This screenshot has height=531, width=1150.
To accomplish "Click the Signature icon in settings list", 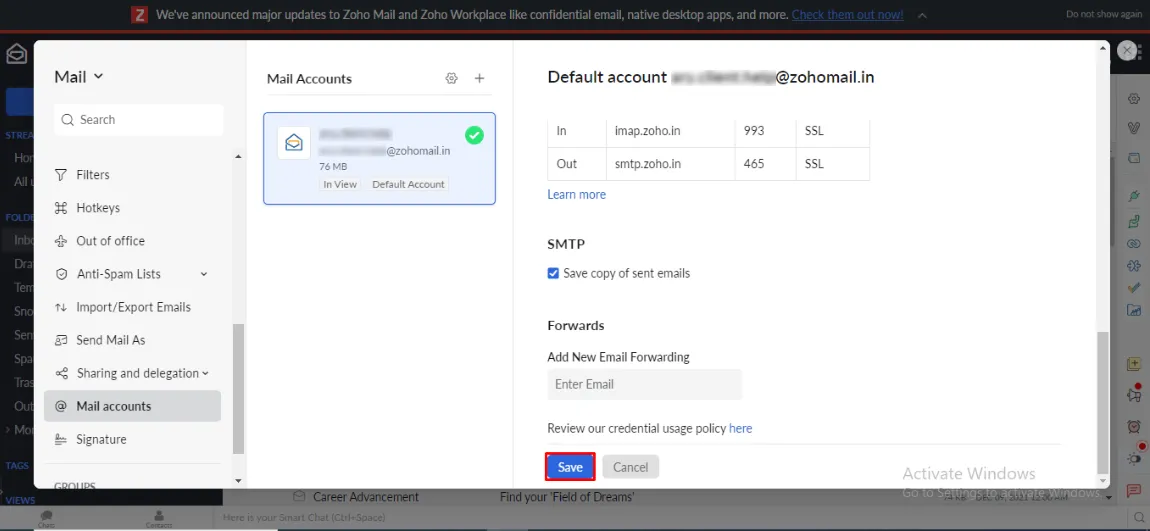I will pos(61,440).
